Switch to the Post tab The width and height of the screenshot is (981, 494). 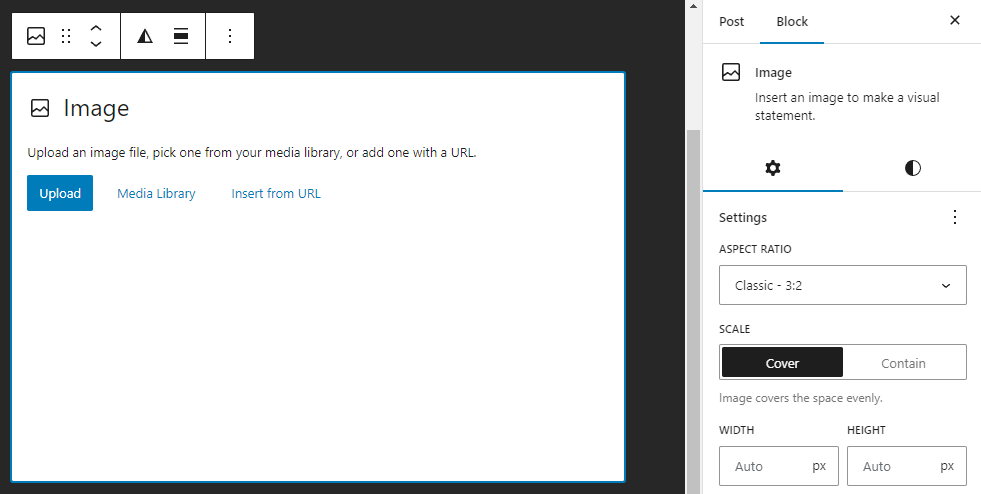pos(731,21)
